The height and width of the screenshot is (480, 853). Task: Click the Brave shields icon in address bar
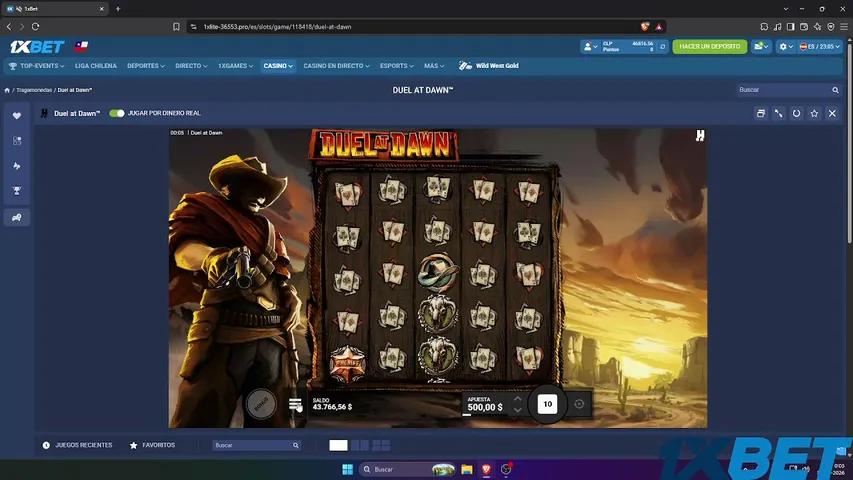[645, 27]
